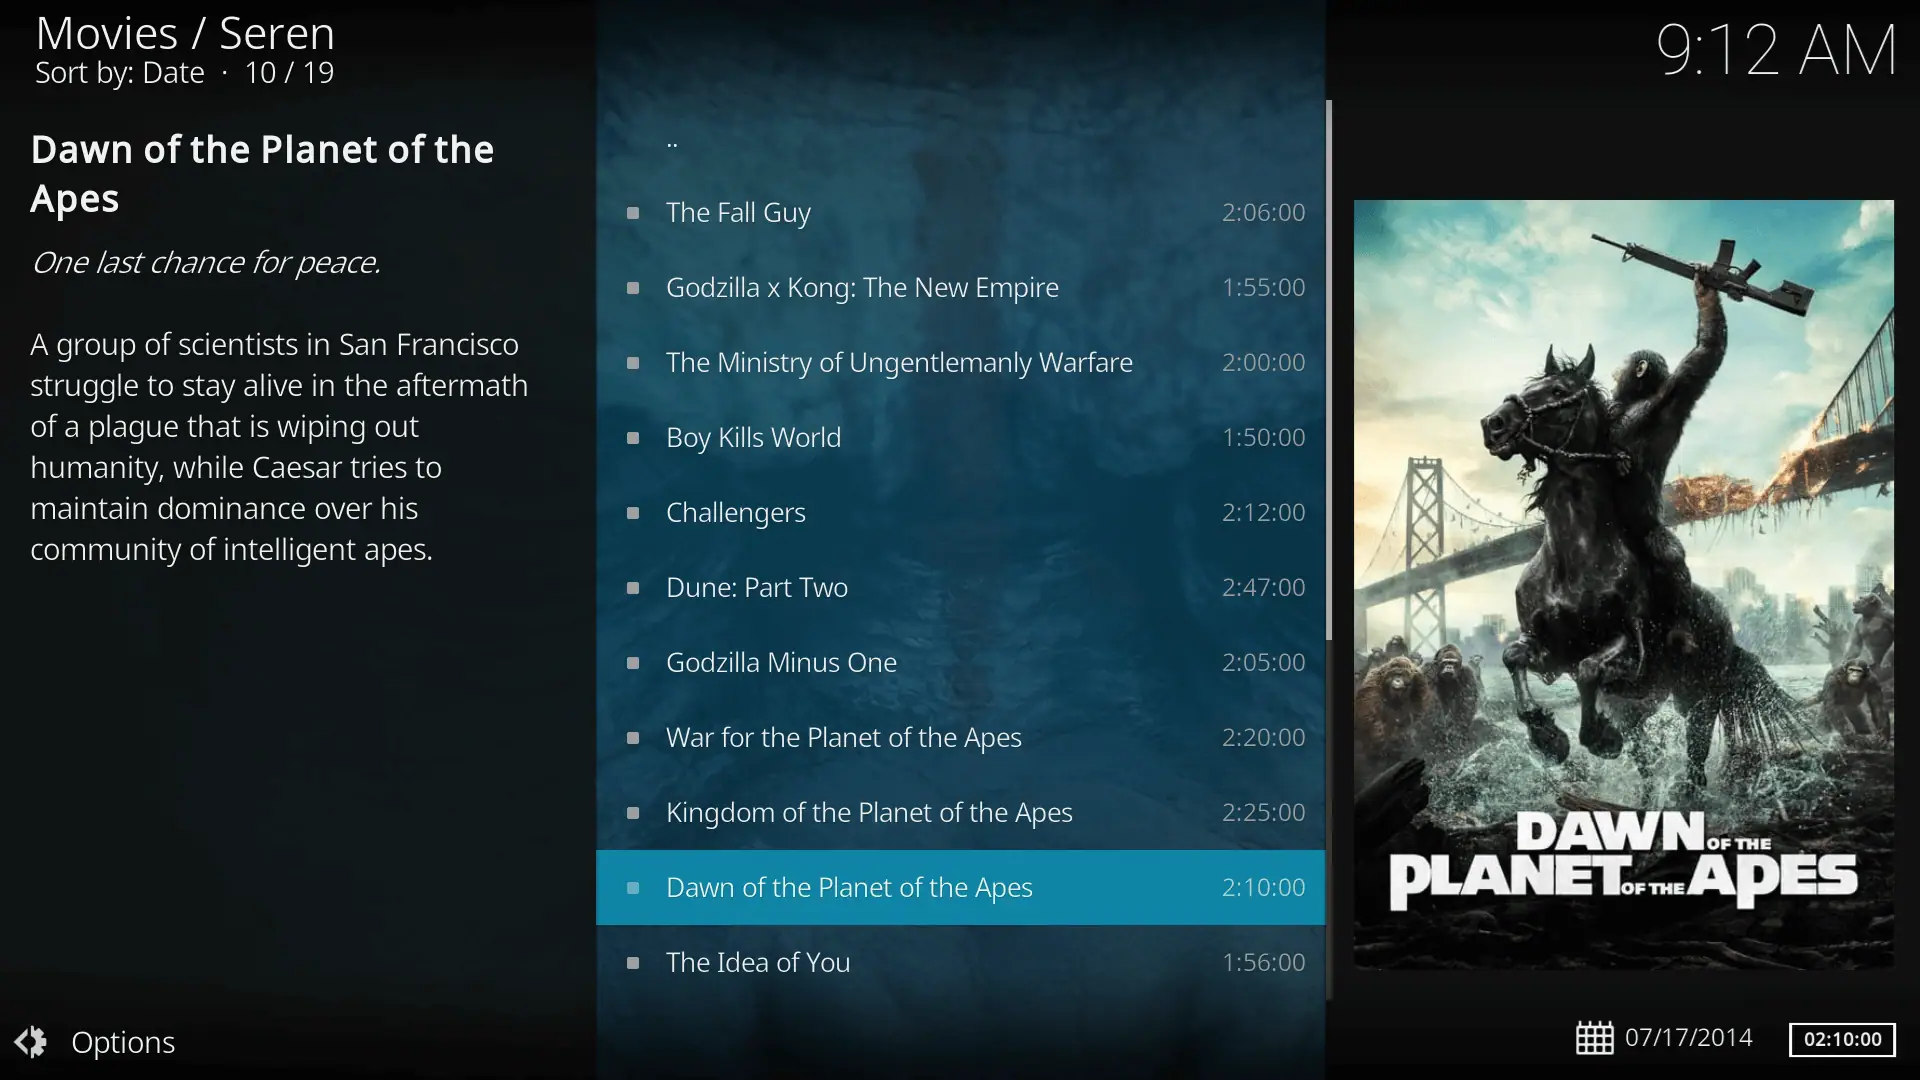Click the Sort by Date dropdown
The width and height of the screenshot is (1920, 1080).
click(x=119, y=73)
